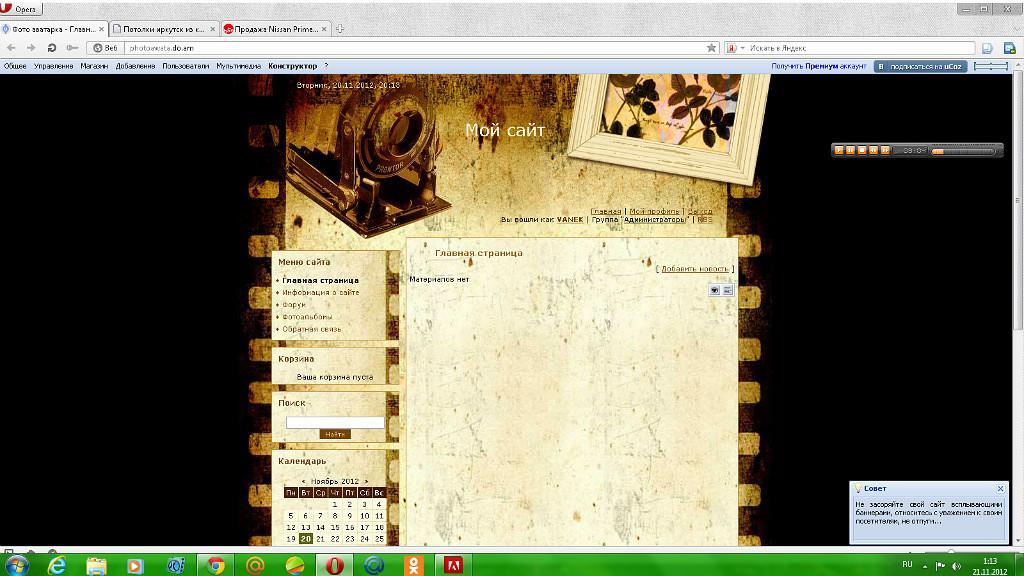Go to previous month in calendar
1024x576 pixels.
point(304,481)
